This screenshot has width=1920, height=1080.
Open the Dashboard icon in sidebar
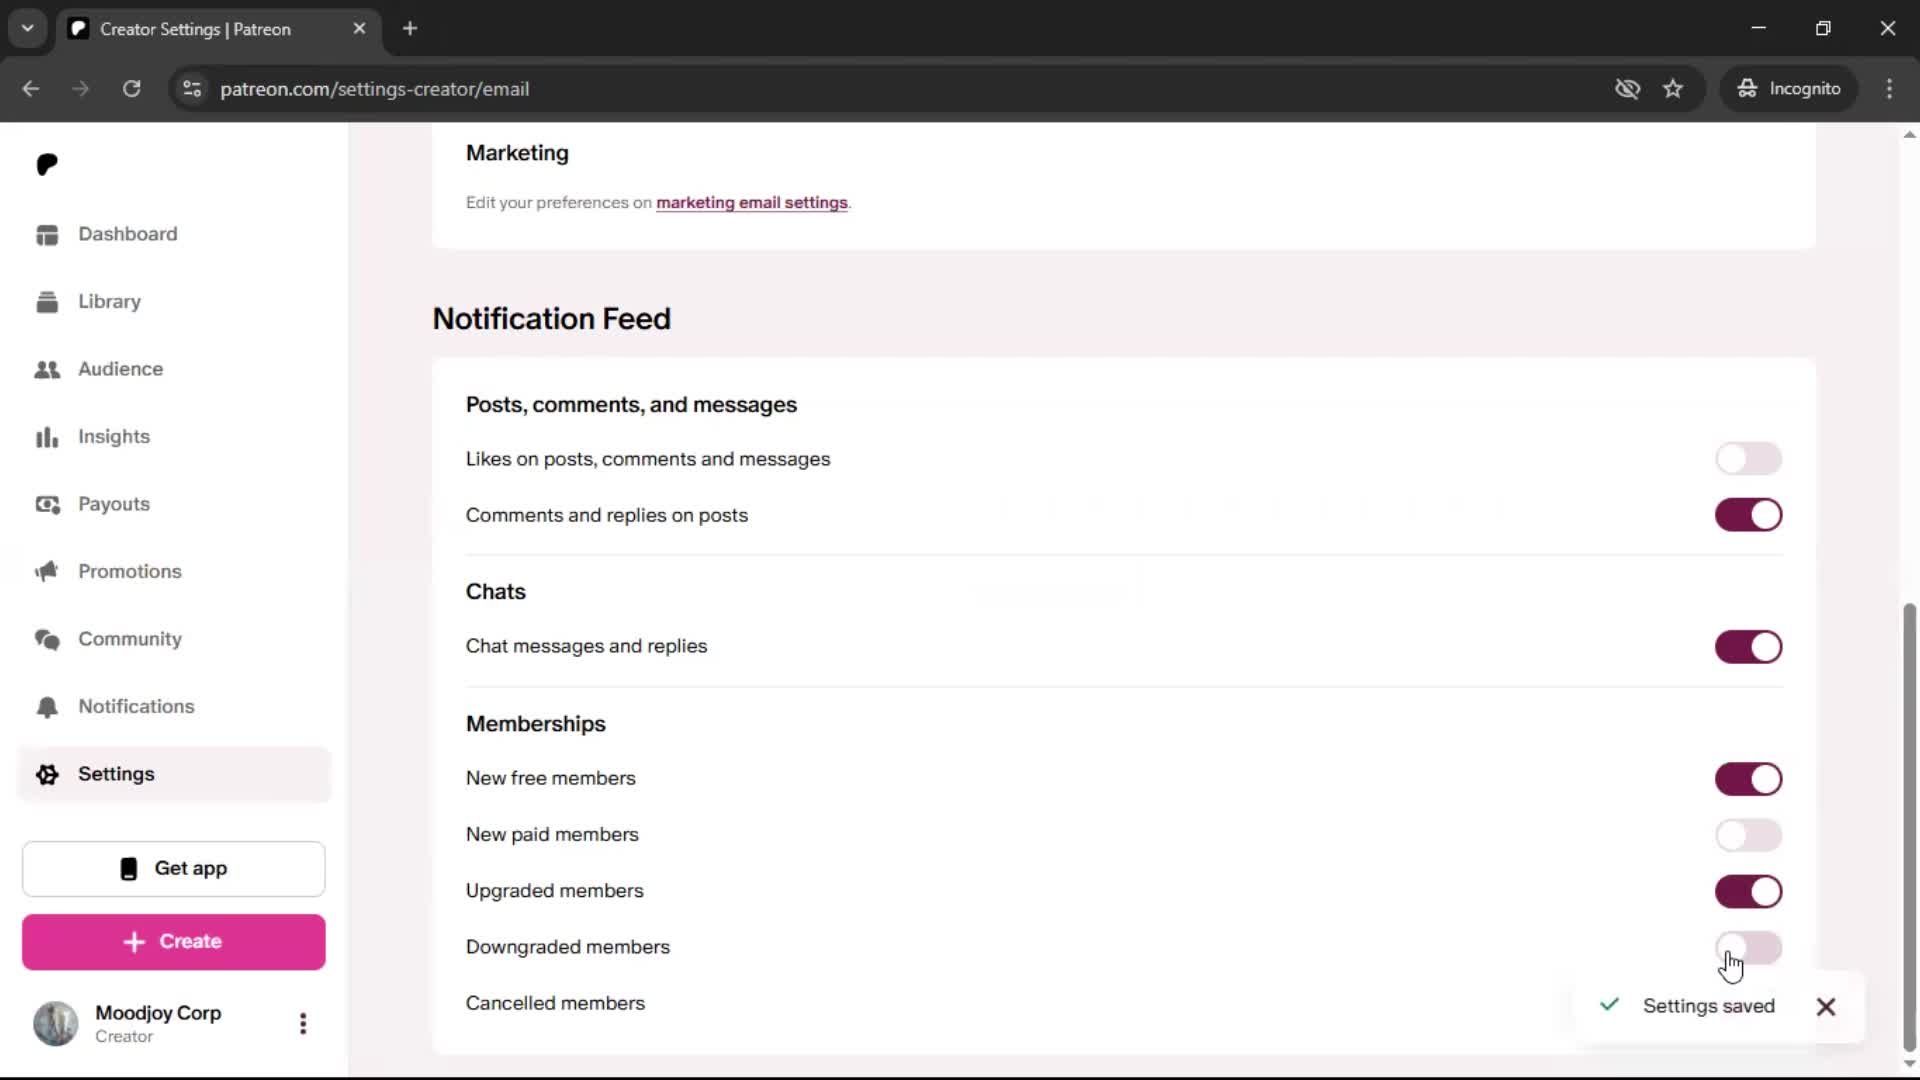[x=47, y=234]
